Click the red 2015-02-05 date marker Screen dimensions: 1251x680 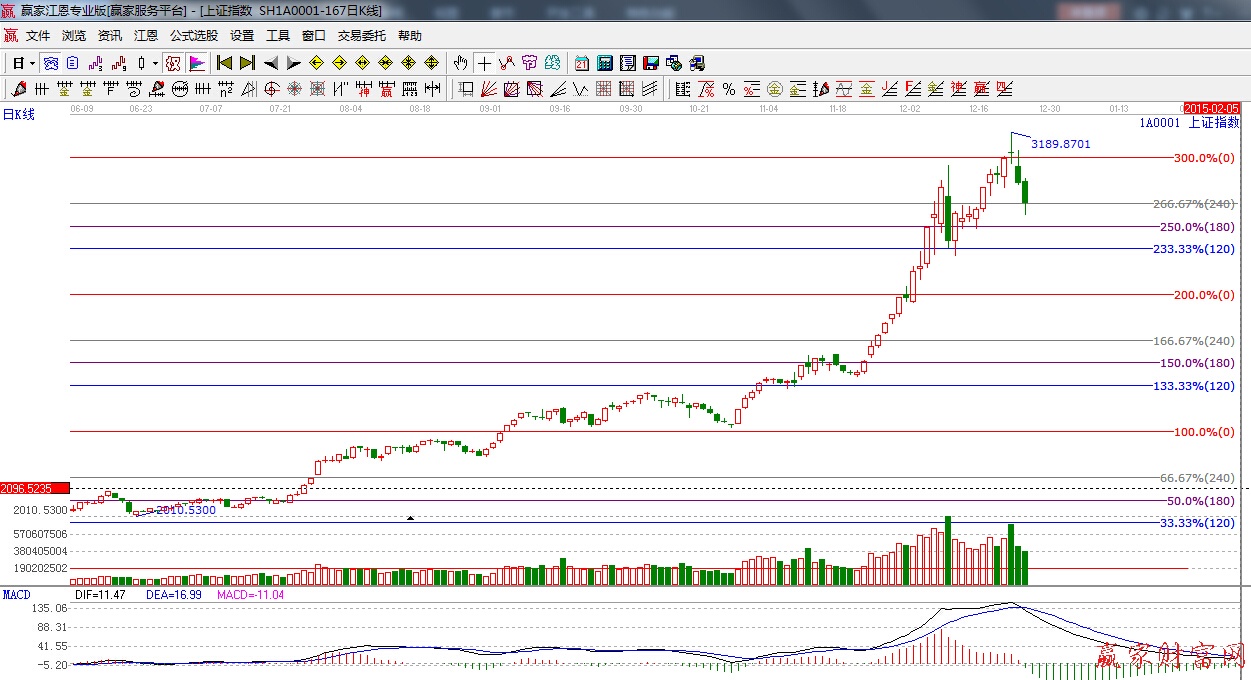tap(1211, 108)
